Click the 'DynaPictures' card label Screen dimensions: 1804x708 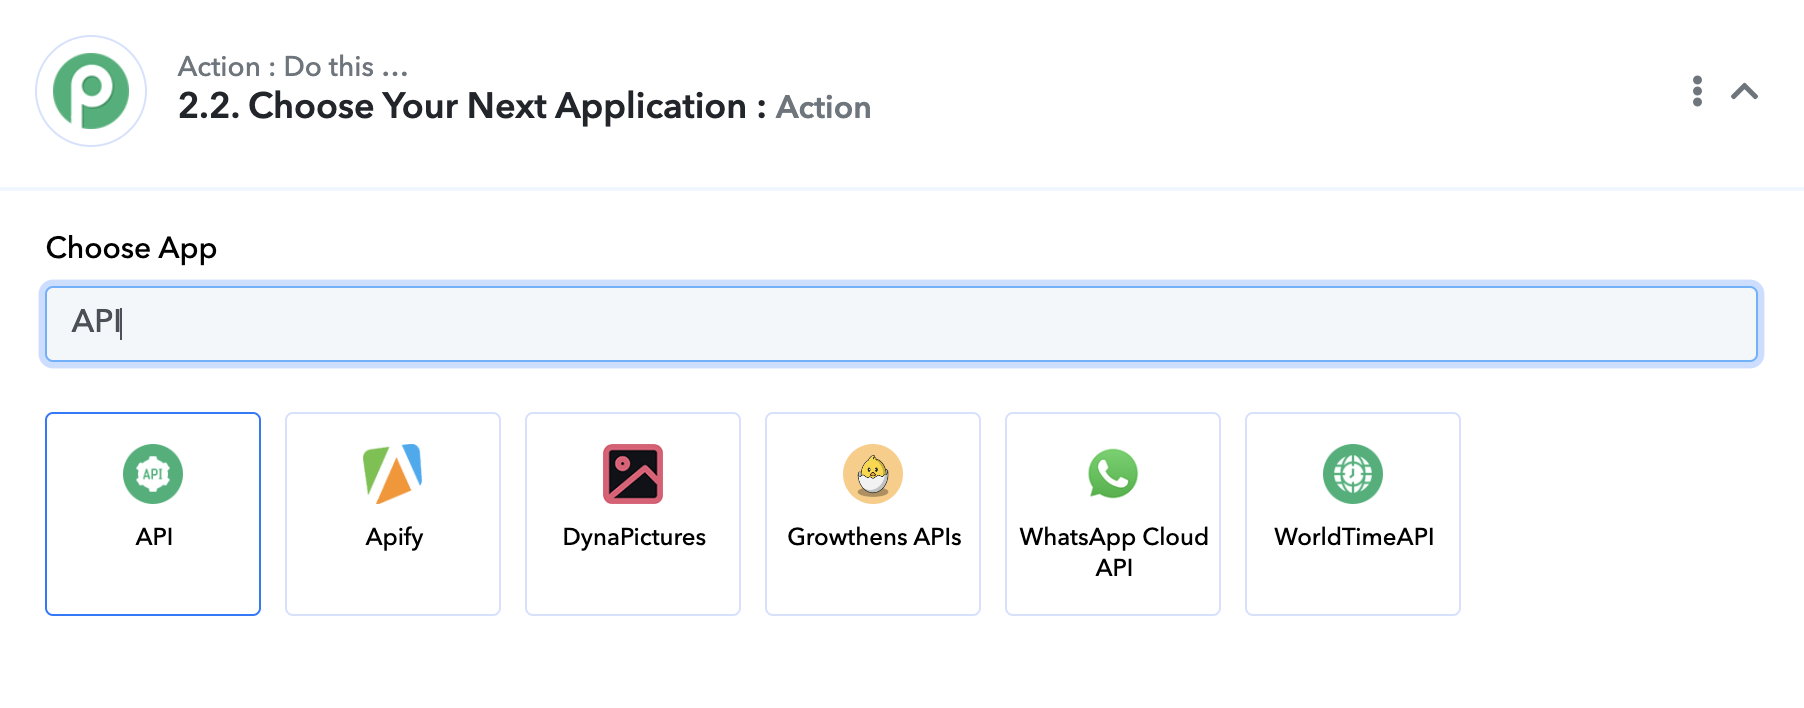tap(634, 537)
